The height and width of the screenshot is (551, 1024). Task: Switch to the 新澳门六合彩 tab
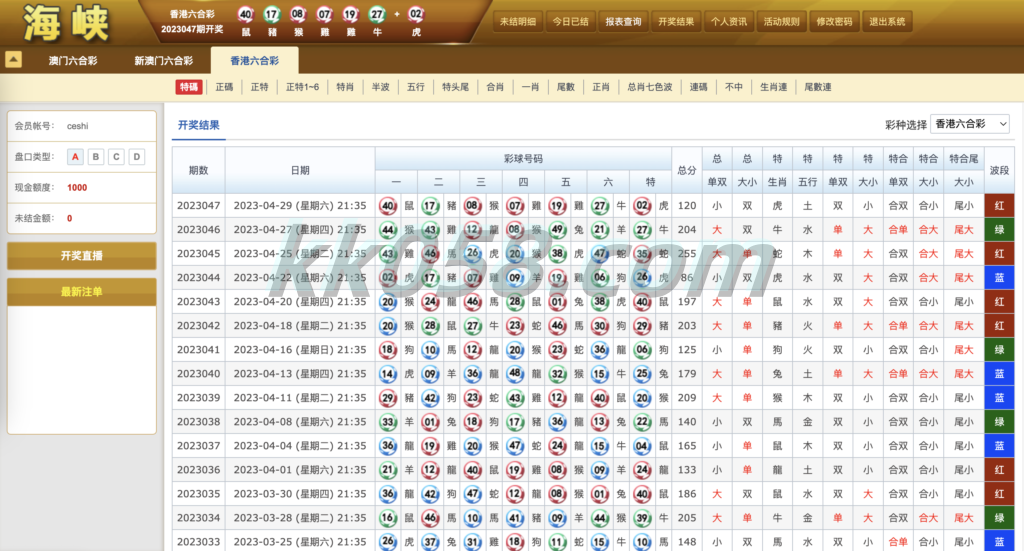tap(164, 61)
